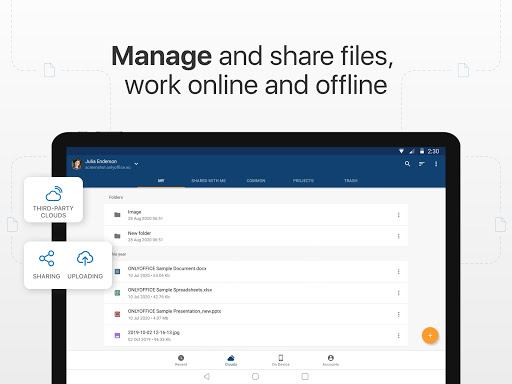Open the header overflow menu icon
The height and width of the screenshot is (384, 512).
pyautogui.click(x=436, y=164)
